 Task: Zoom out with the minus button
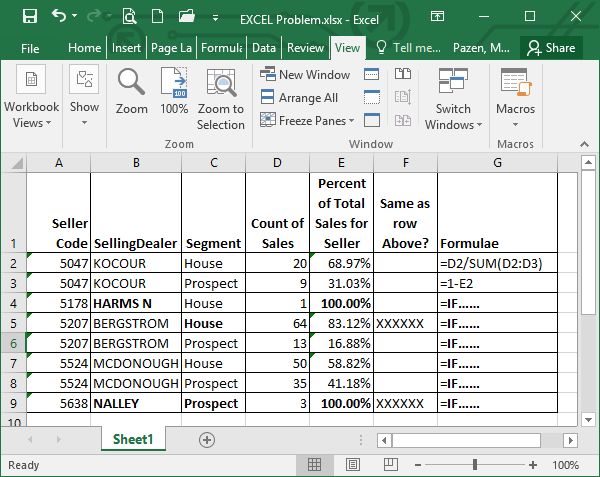418,465
